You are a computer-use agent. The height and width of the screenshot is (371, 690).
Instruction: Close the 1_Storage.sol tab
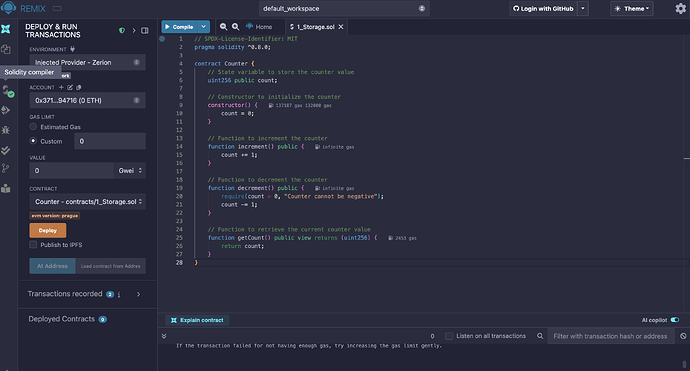point(341,27)
